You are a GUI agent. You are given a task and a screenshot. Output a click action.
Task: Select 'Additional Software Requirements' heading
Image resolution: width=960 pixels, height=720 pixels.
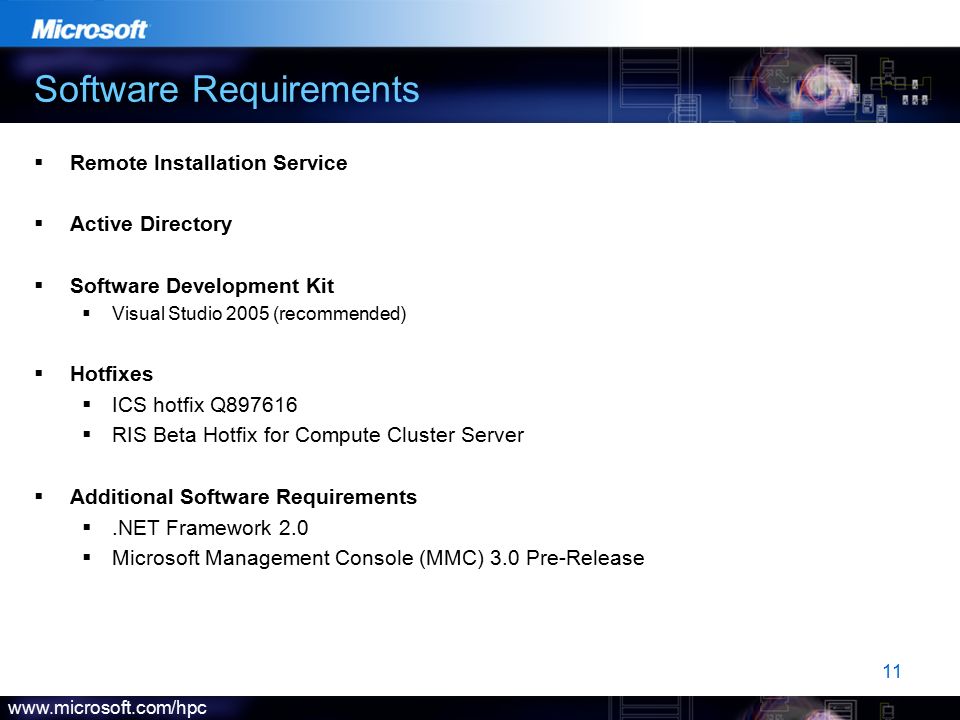coord(244,497)
